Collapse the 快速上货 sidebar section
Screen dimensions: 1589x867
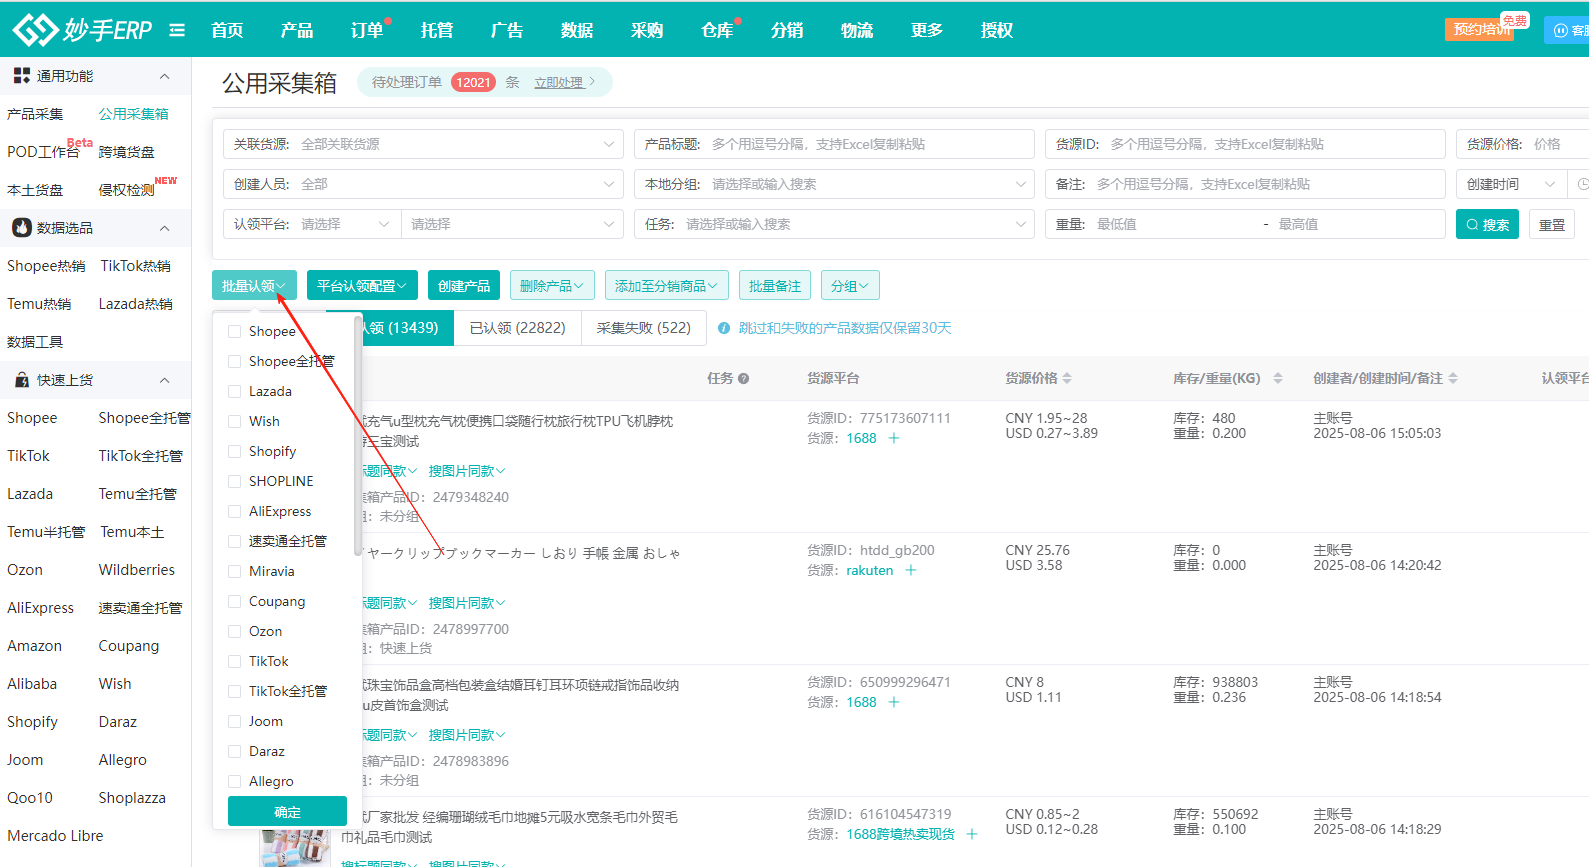(x=165, y=380)
